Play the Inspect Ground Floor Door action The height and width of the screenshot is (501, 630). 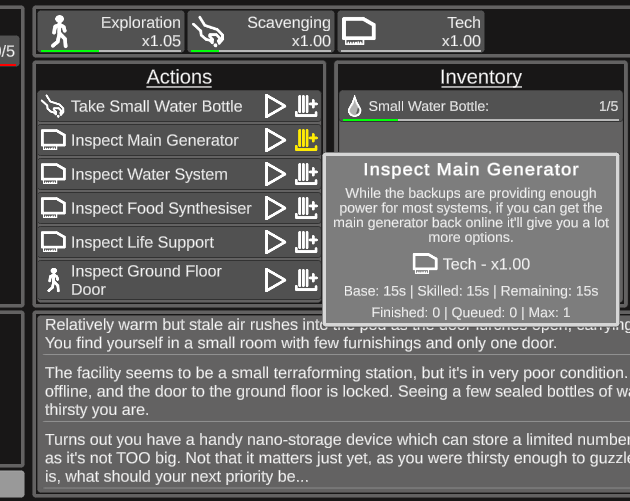click(275, 280)
